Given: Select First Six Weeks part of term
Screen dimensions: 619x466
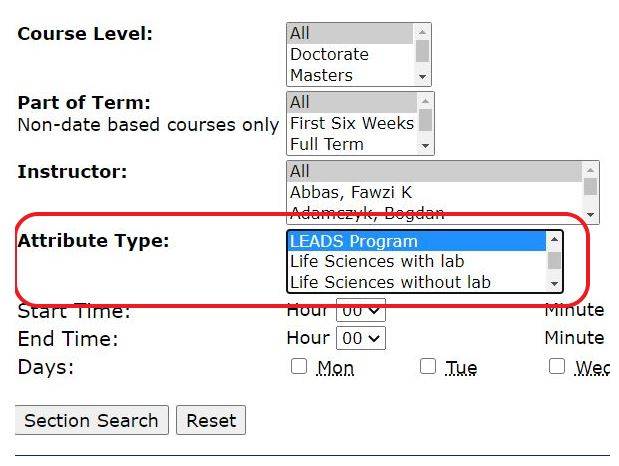Looking at the screenshot, I should (351, 123).
